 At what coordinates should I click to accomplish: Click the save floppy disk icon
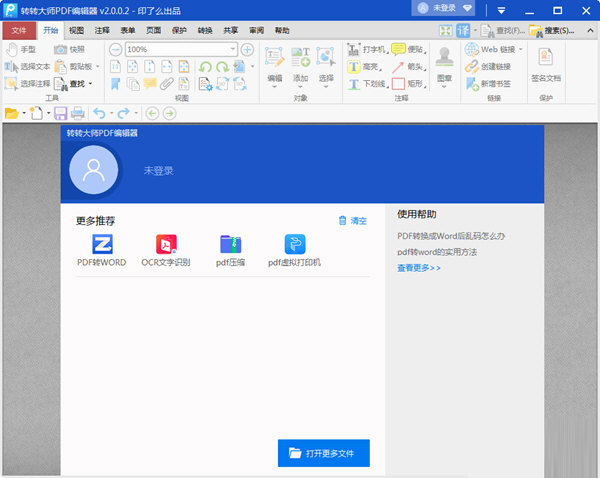tap(60, 113)
